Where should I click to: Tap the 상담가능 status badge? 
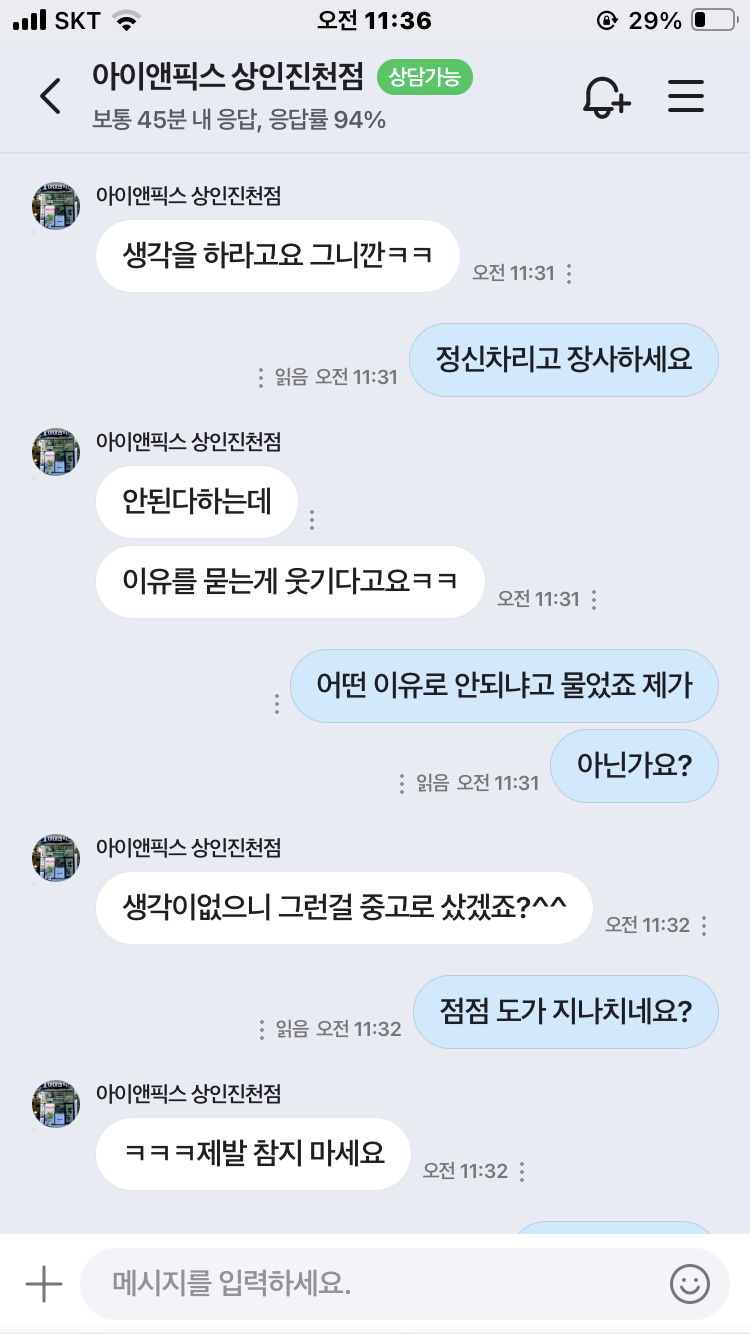[425, 77]
